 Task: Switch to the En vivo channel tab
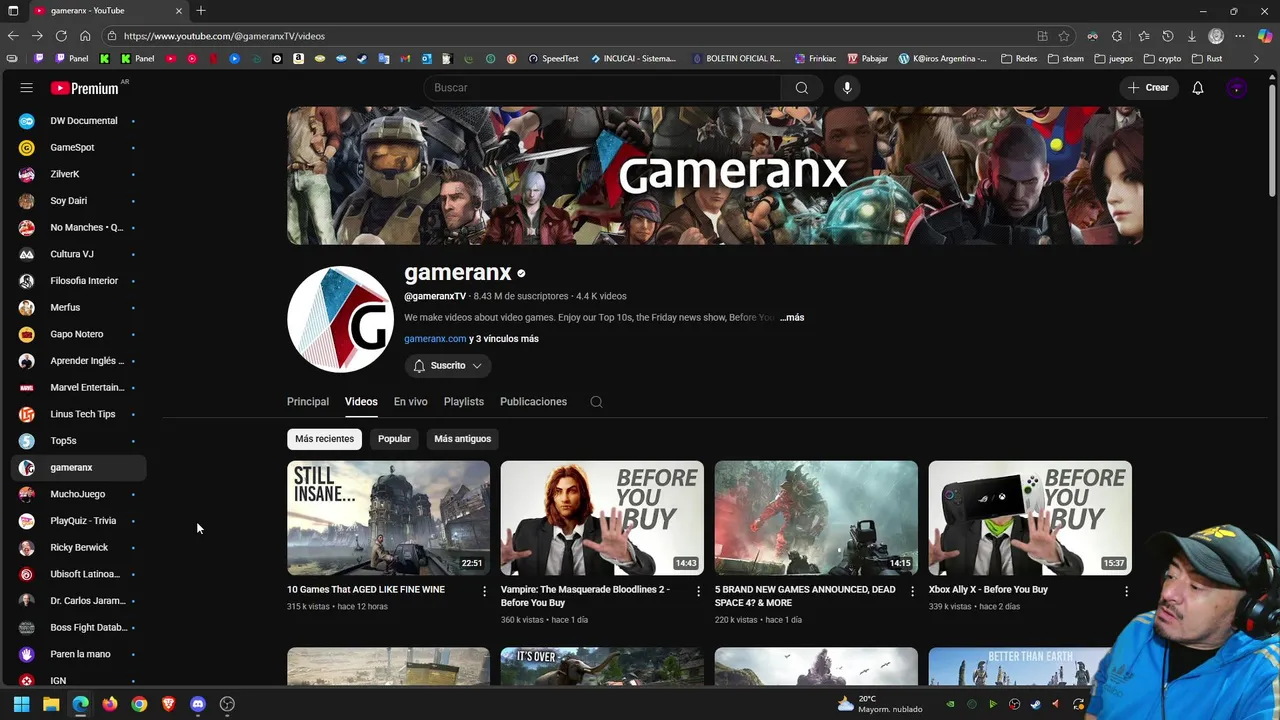410,402
